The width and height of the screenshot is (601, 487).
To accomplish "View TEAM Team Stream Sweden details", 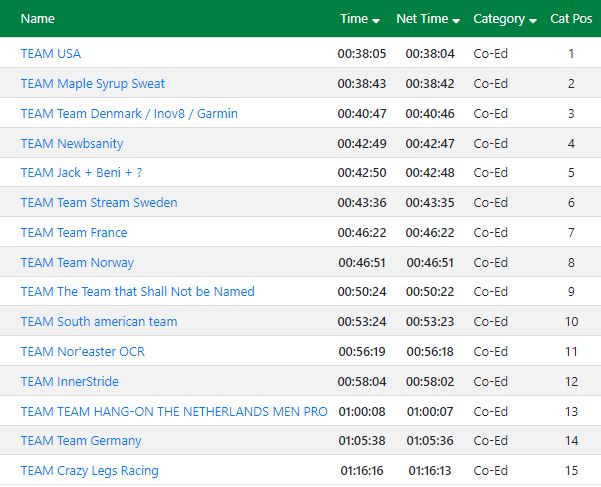I will coord(99,202).
